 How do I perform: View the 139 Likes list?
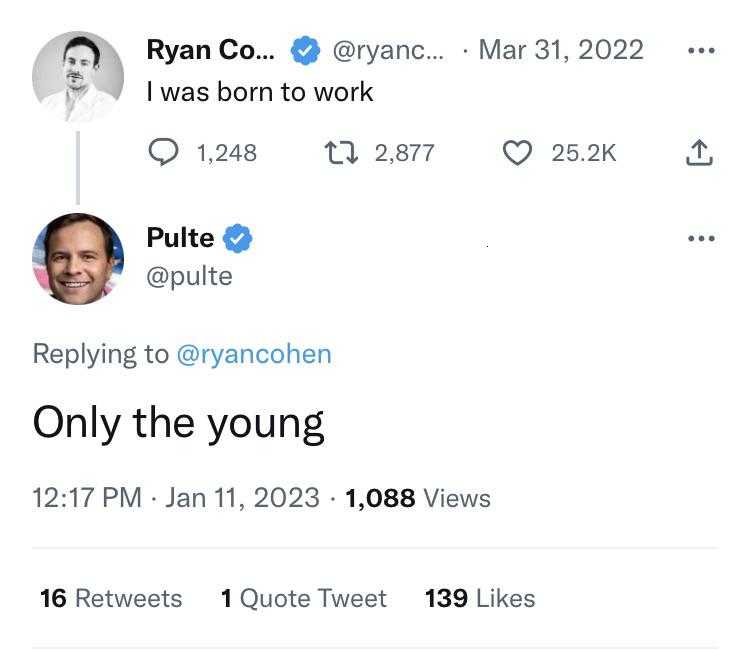coord(479,598)
